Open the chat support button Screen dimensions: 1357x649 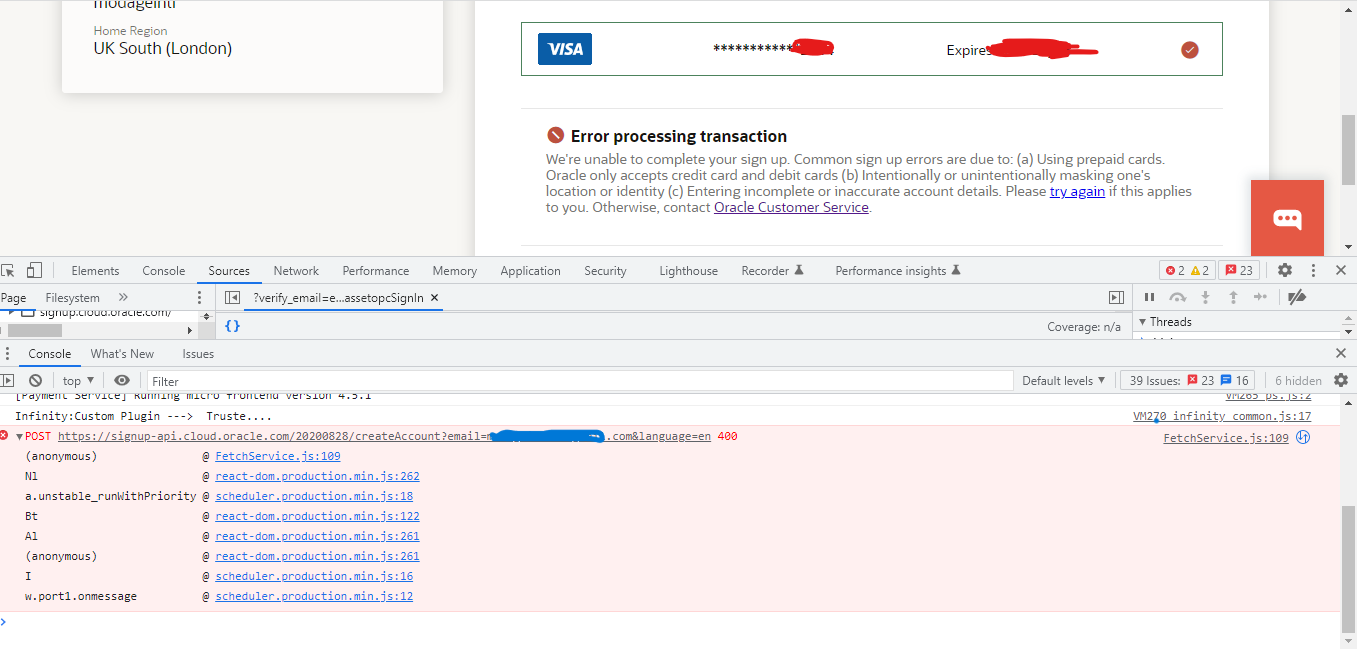[1287, 217]
